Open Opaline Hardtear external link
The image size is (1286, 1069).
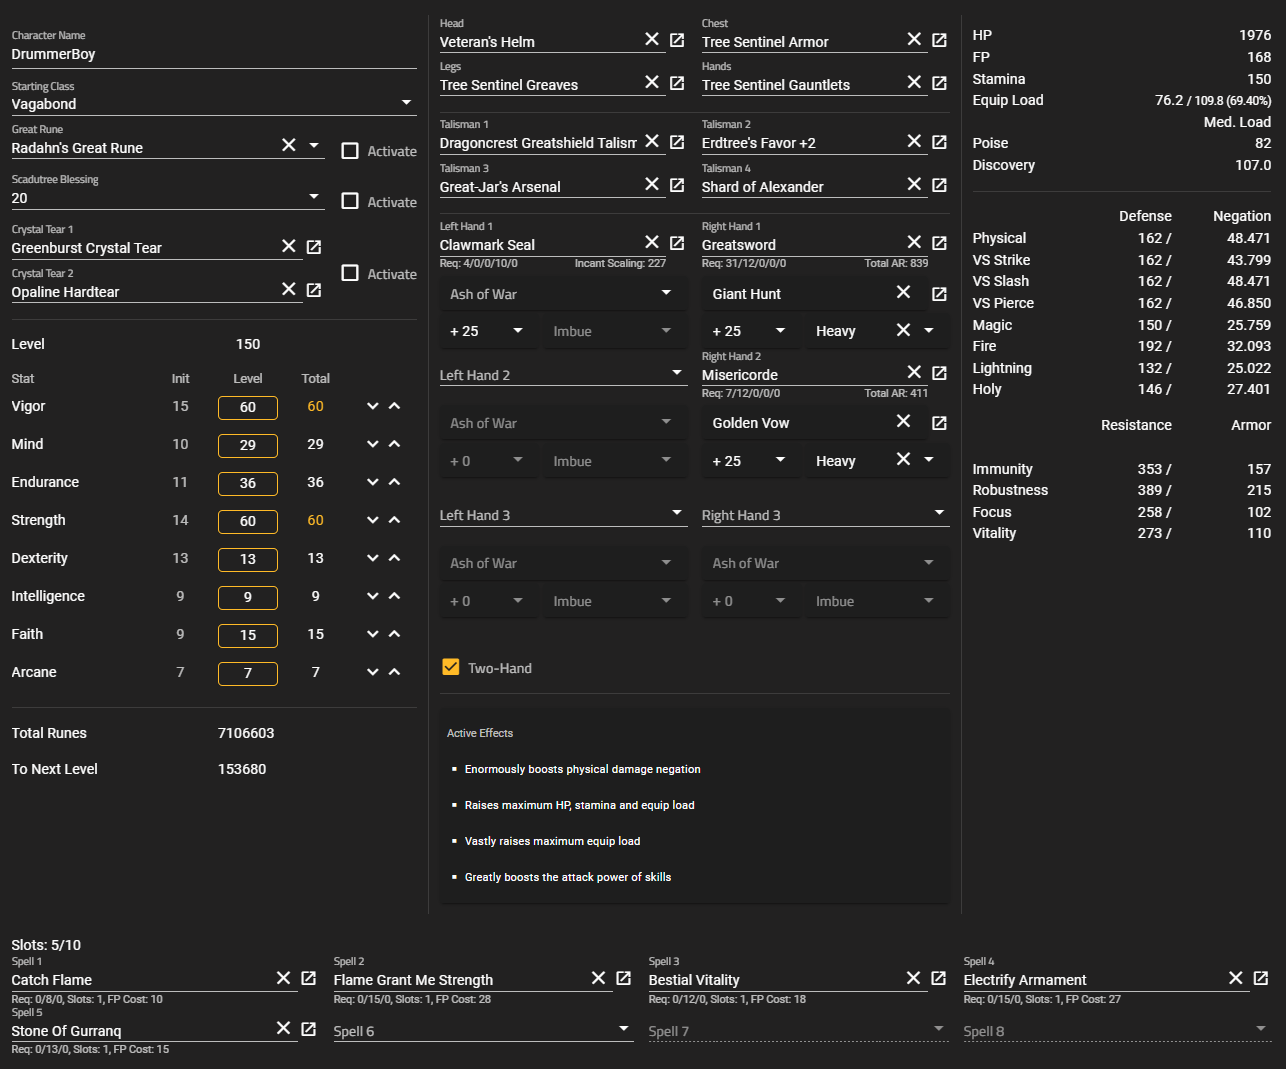(x=314, y=290)
